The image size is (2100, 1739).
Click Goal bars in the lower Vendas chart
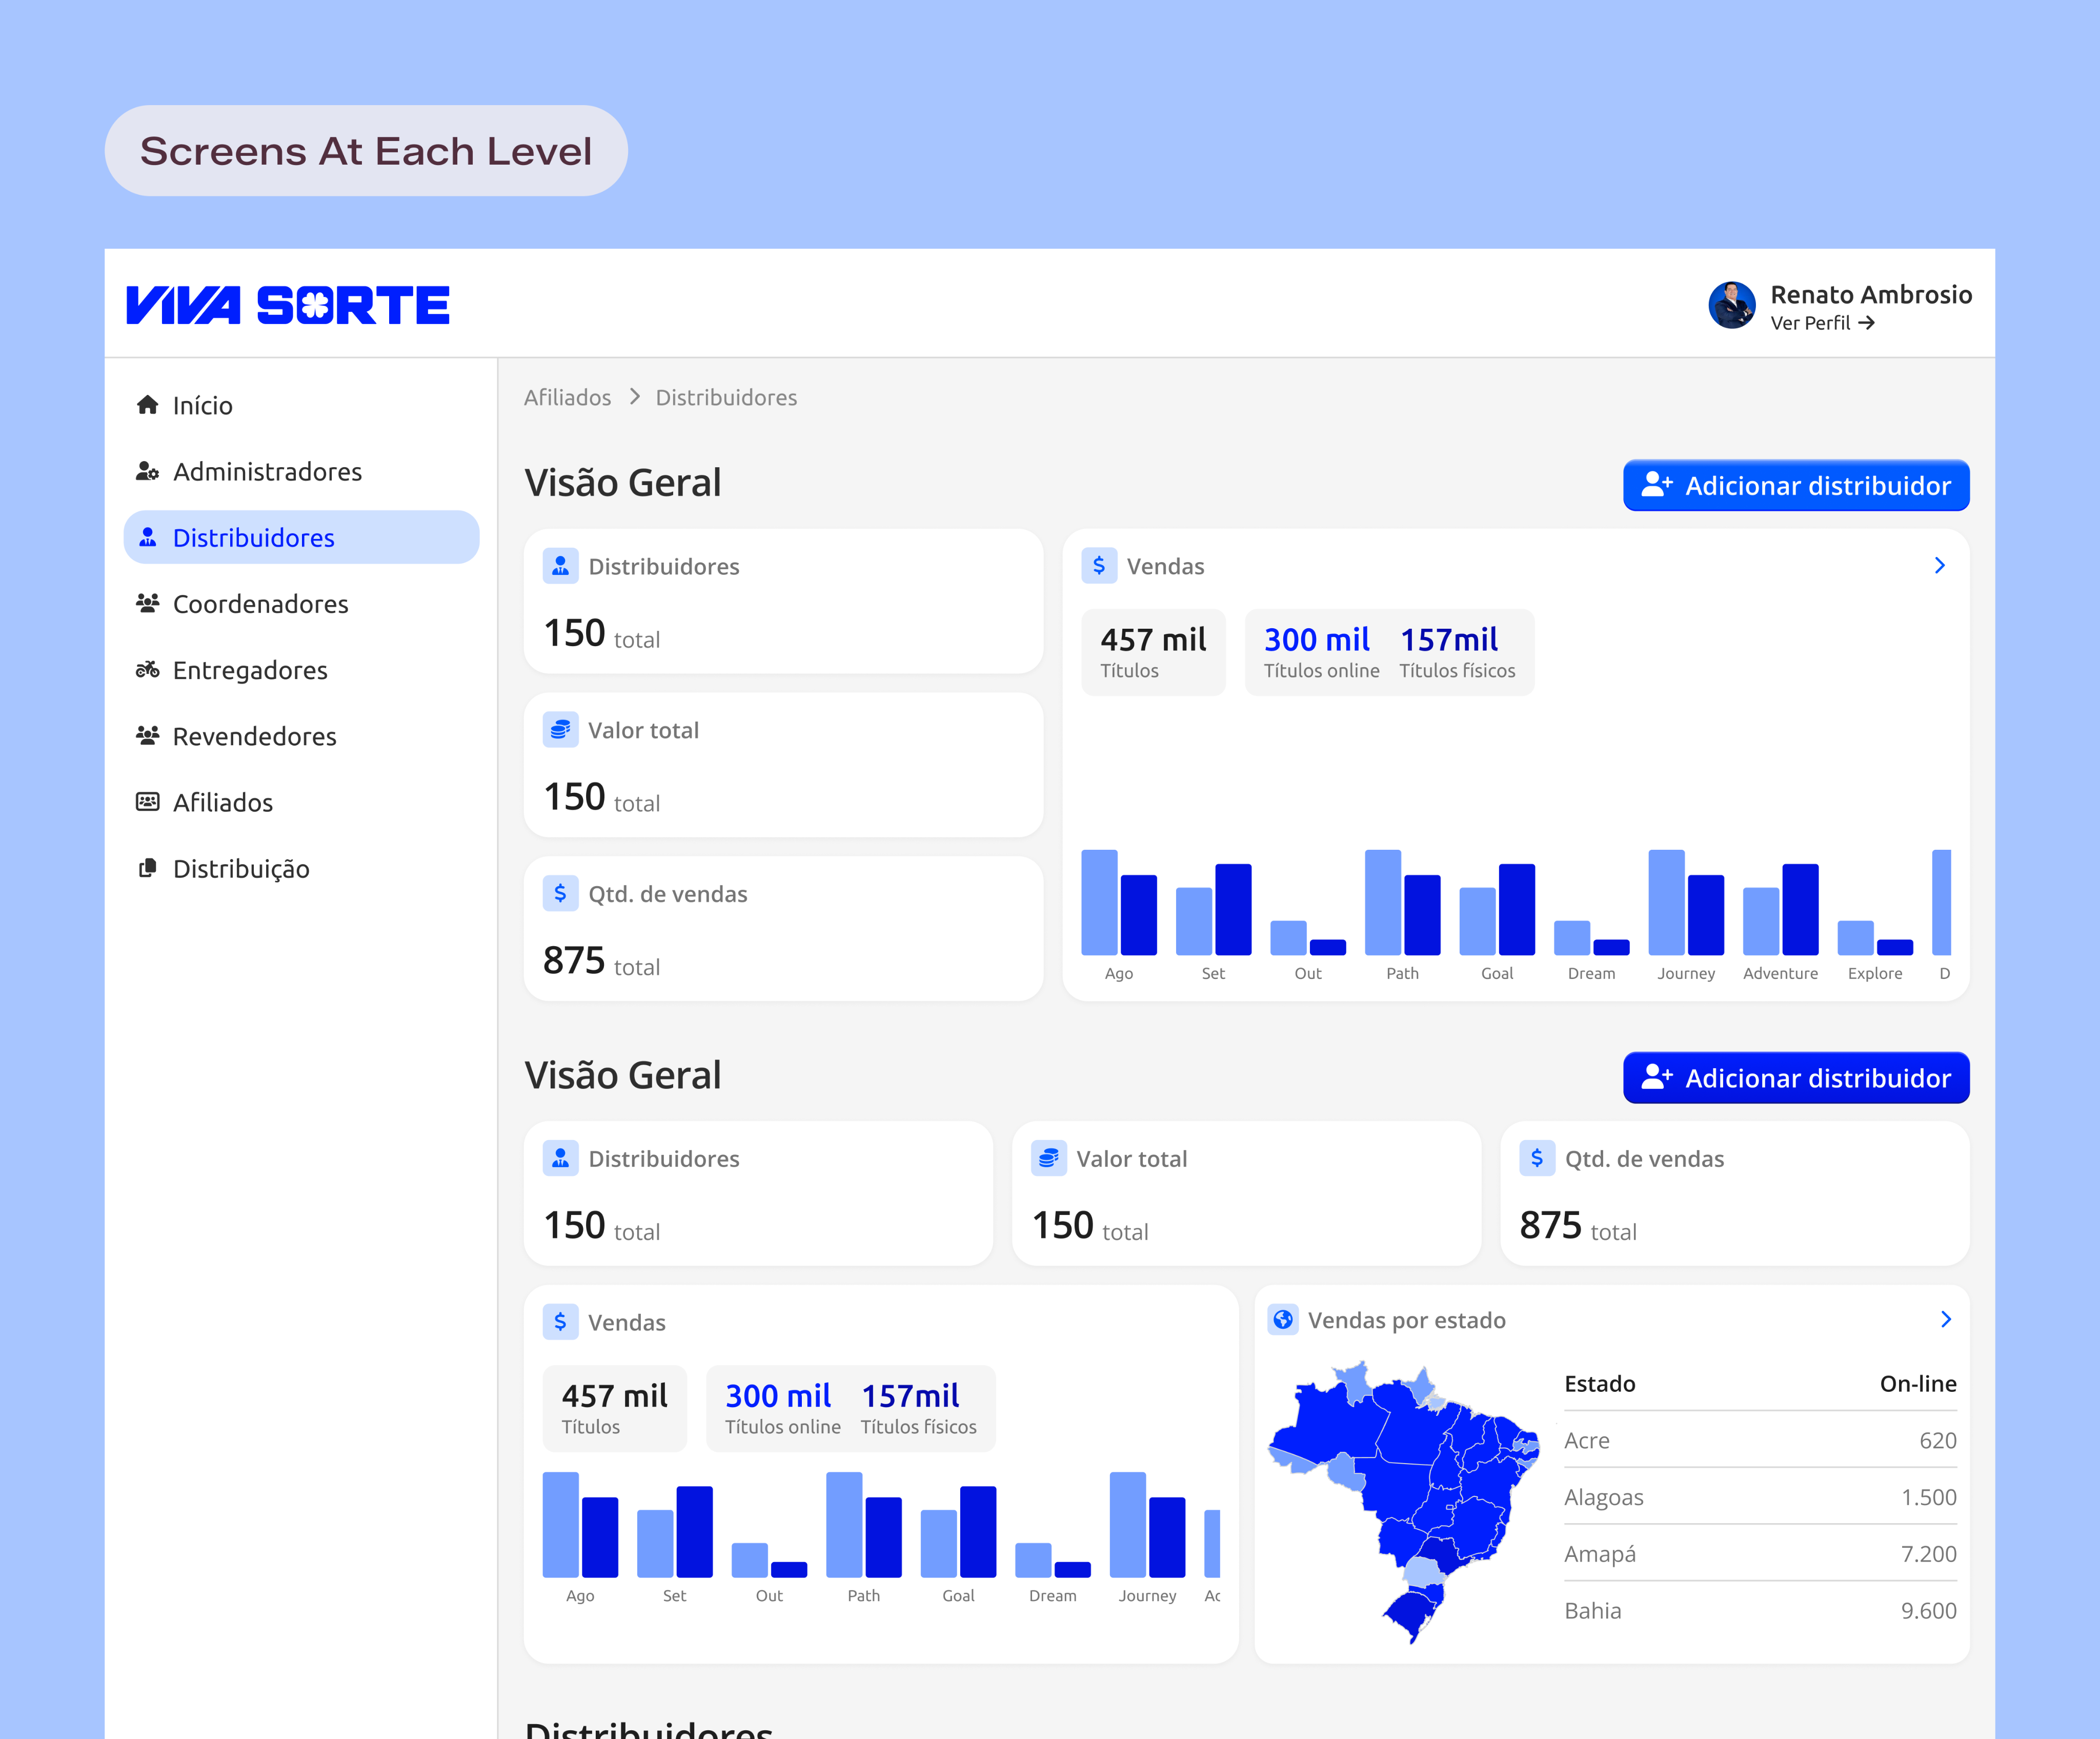pos(958,1532)
